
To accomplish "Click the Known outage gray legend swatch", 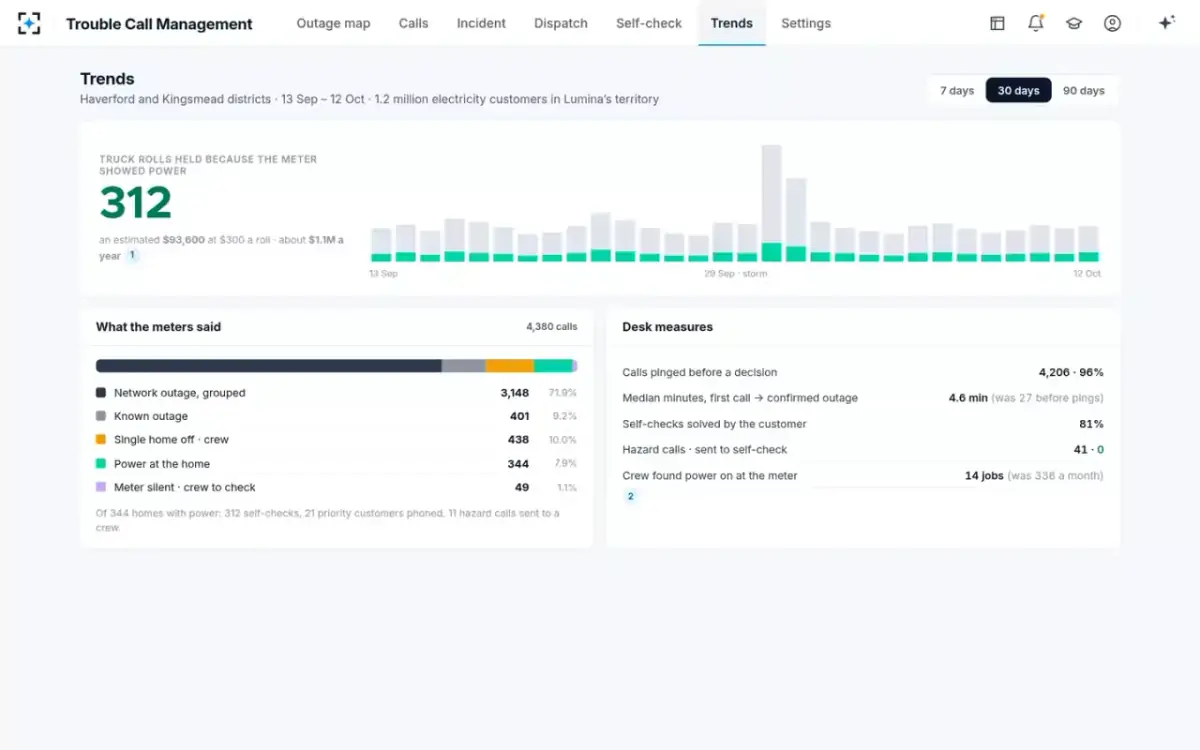I will (x=101, y=416).
